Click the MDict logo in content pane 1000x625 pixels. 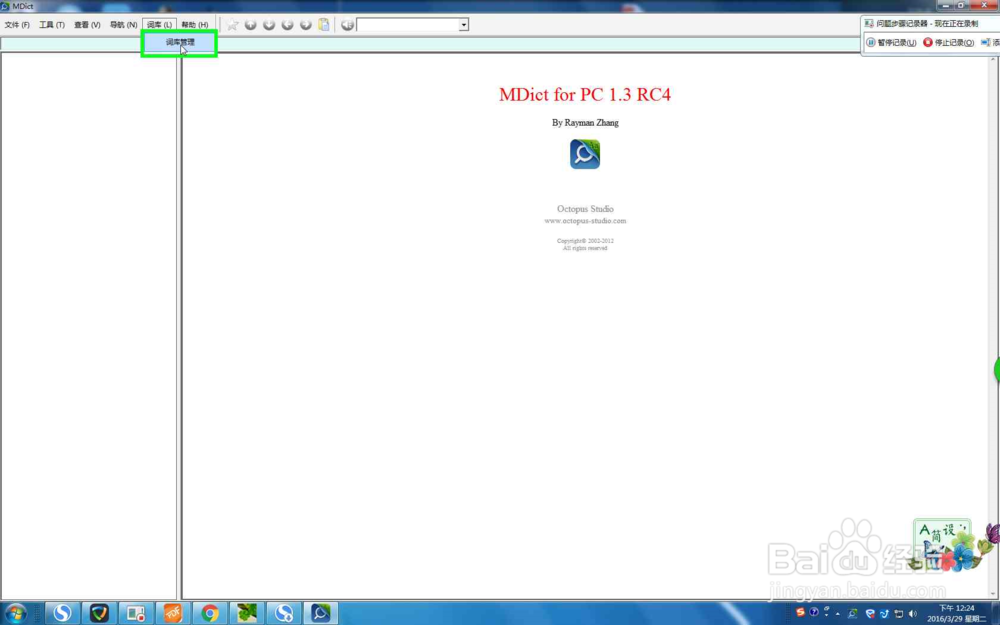coord(585,154)
